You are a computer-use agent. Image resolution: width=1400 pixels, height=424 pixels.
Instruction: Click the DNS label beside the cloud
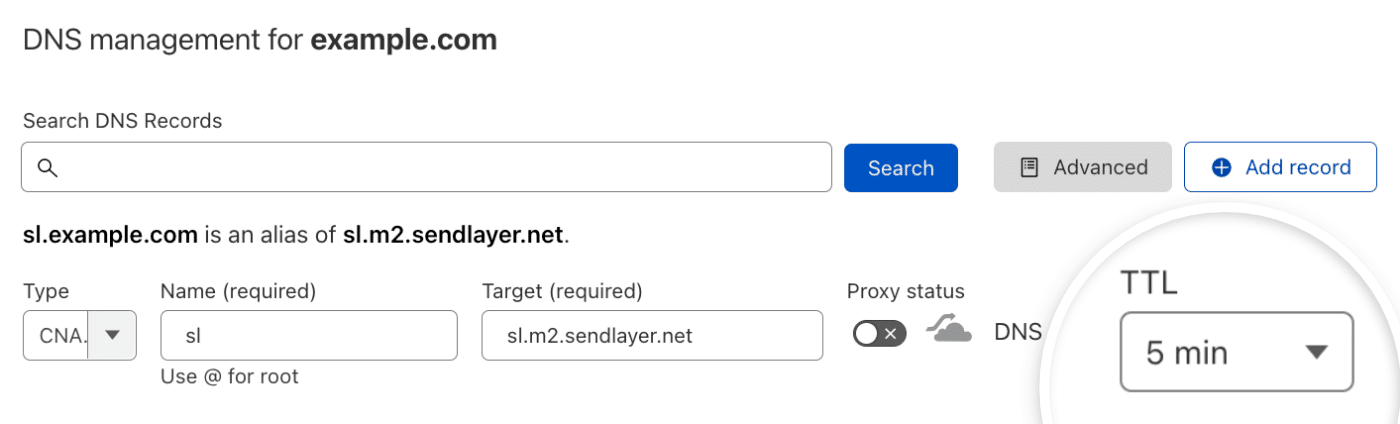1017,332
